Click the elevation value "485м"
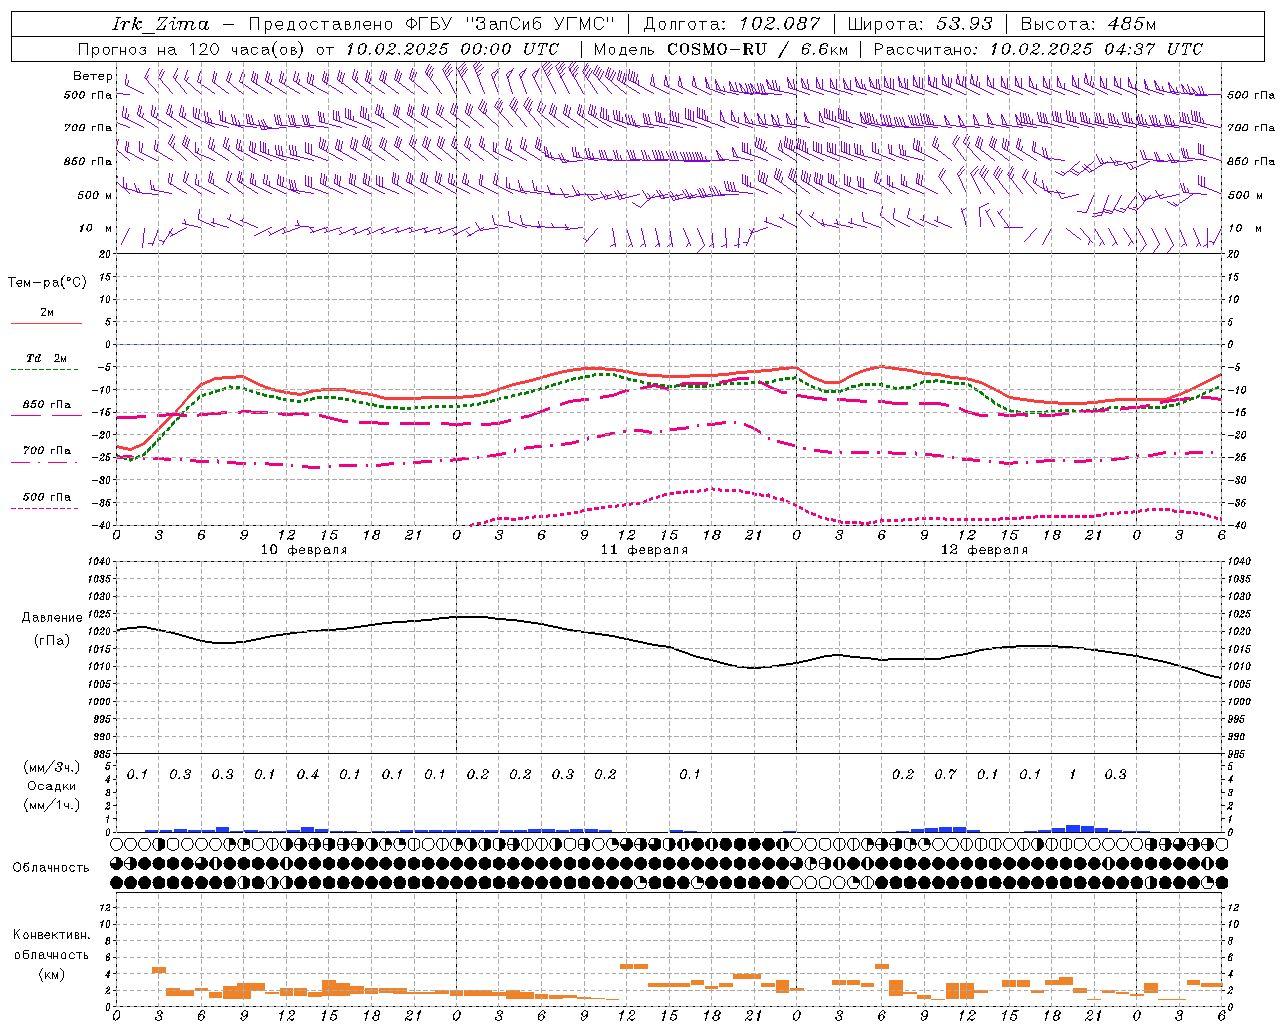The height and width of the screenshot is (1024, 1280). pos(1134,24)
